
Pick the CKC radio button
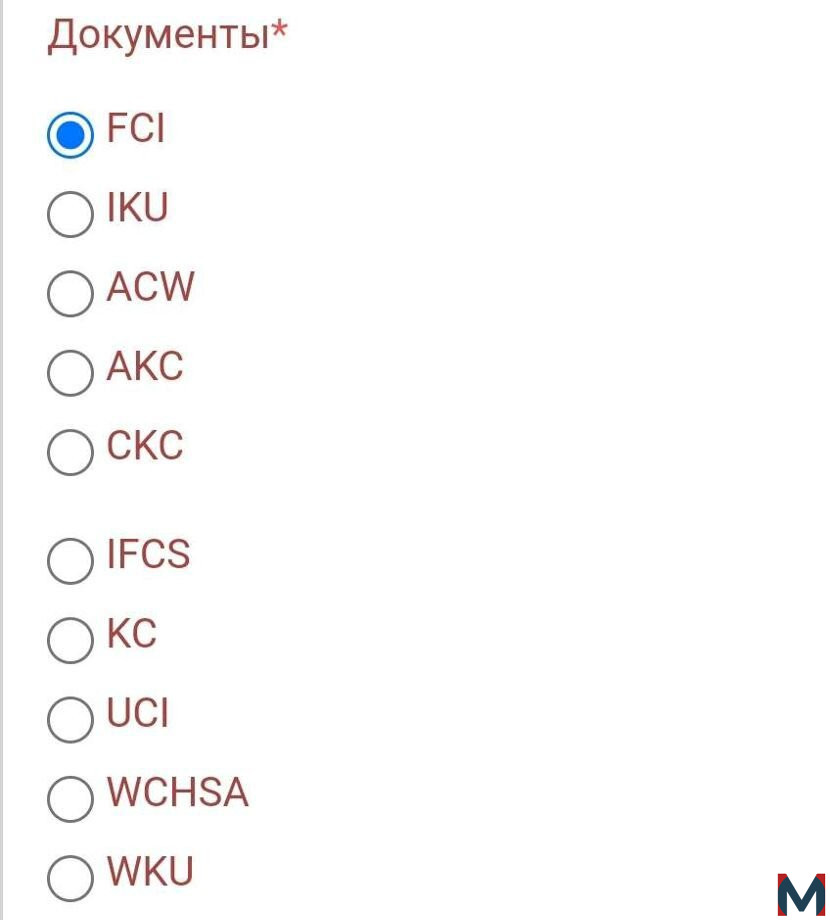(70, 452)
